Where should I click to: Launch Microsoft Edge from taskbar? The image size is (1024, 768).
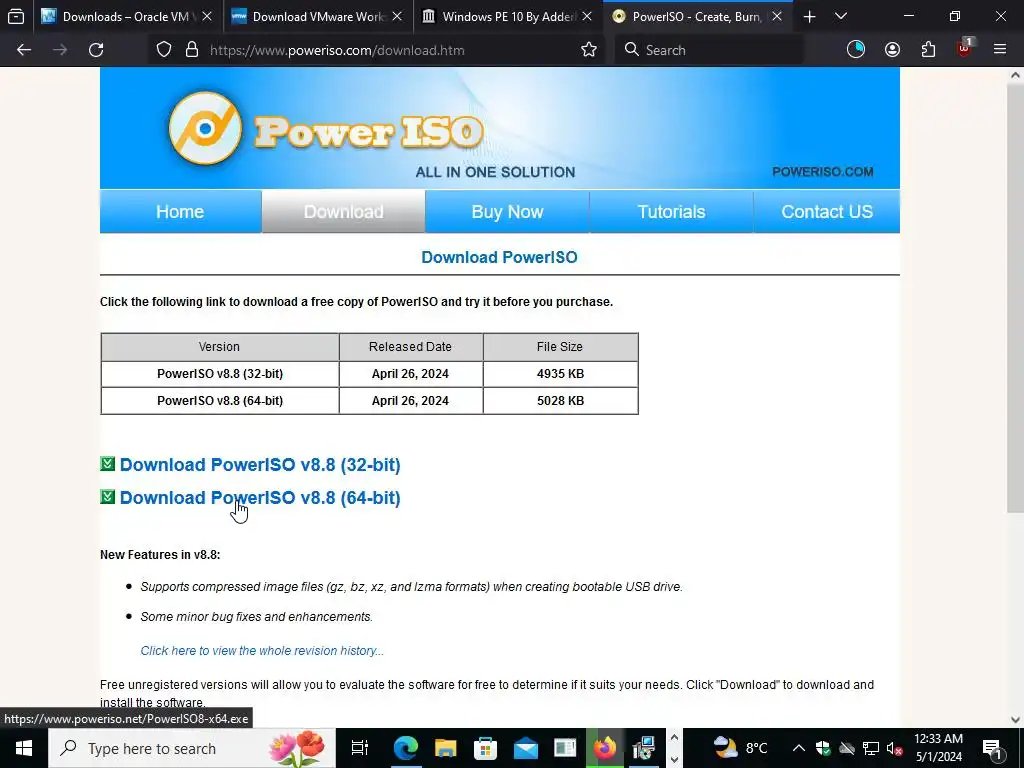click(x=406, y=748)
